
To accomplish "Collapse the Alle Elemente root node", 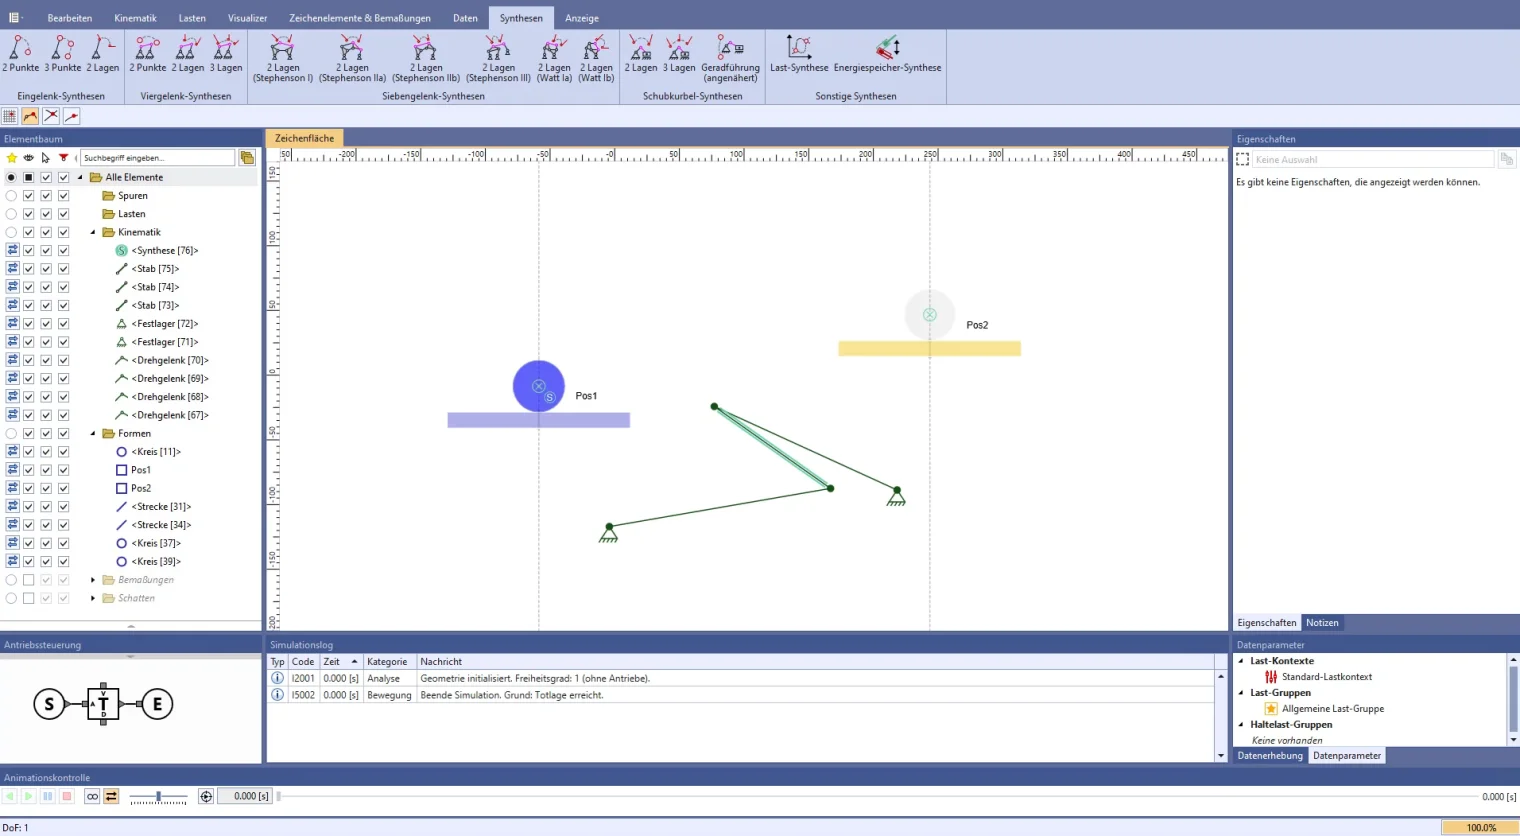I will (x=80, y=178).
